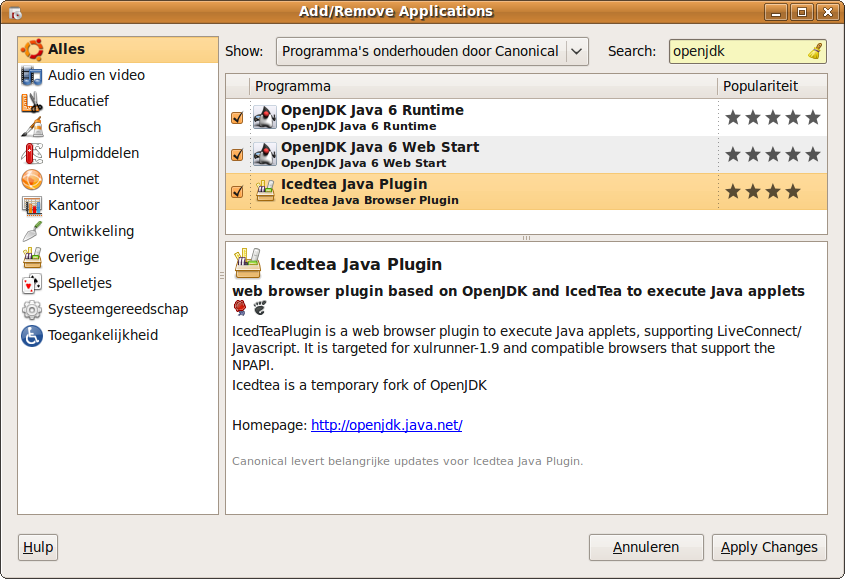
Task: Sort by the Programma column header
Action: click(483, 86)
